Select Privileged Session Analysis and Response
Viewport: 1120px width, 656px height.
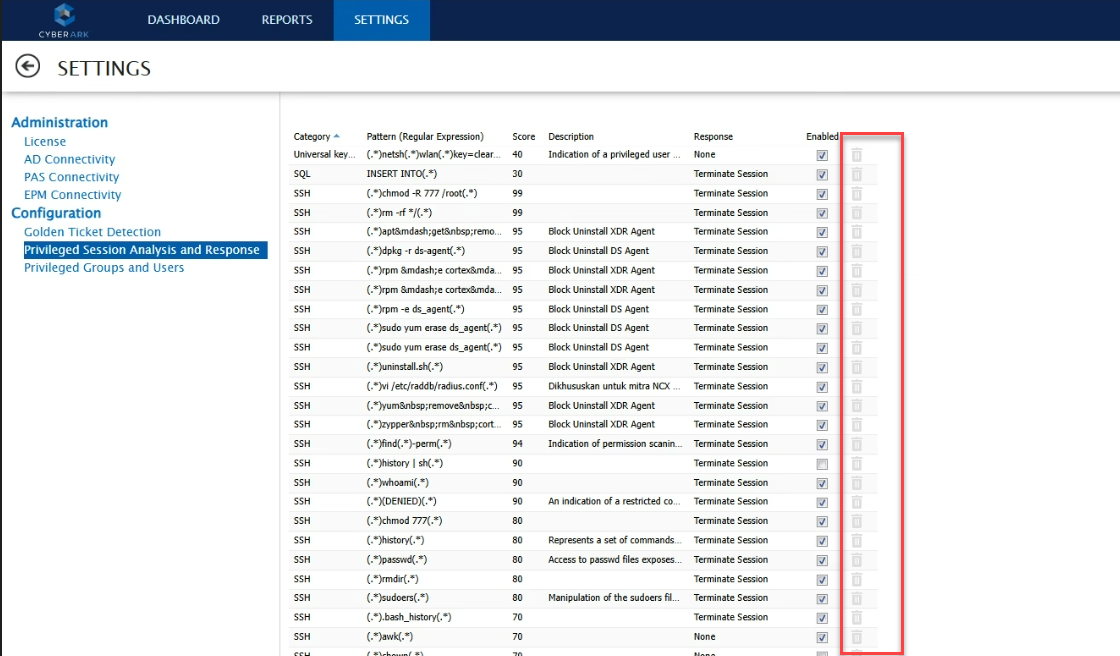point(145,249)
